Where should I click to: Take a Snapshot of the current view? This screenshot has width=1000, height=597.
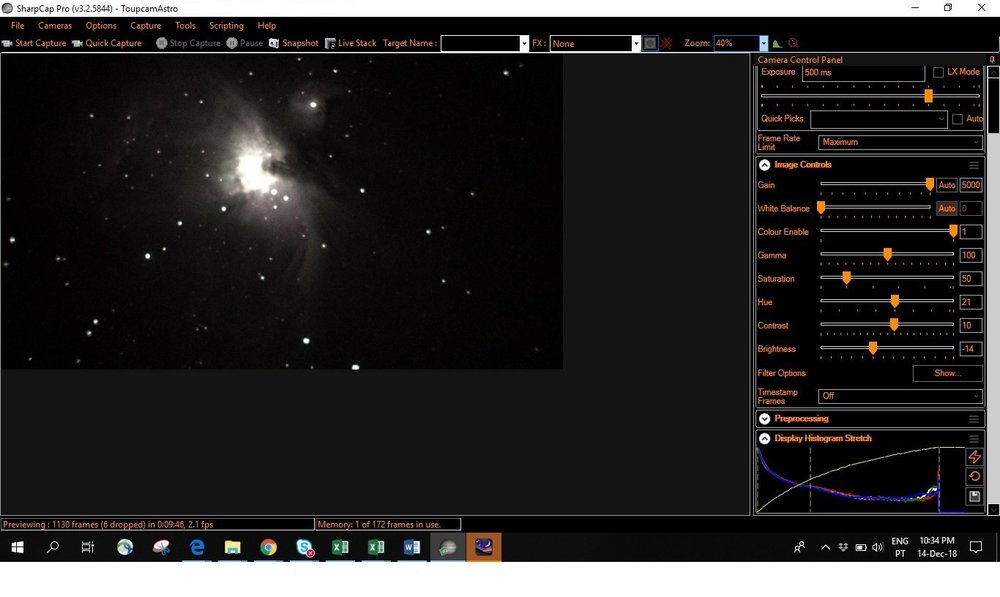click(x=294, y=43)
